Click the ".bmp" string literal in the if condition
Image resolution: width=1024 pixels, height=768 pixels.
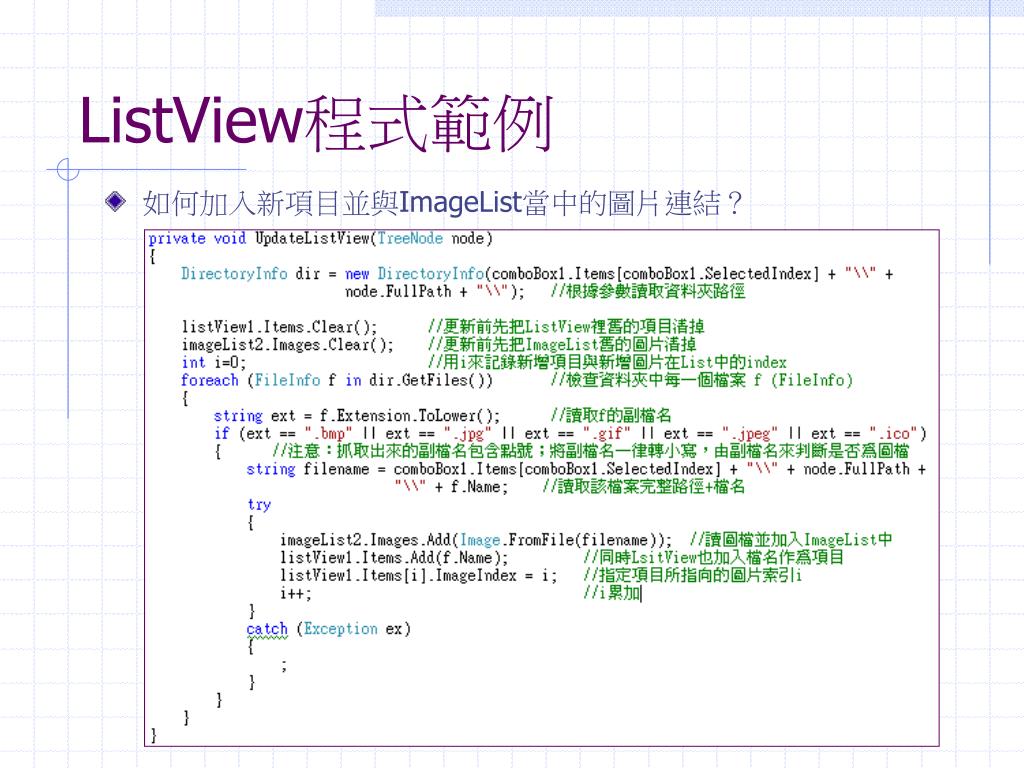[328, 433]
